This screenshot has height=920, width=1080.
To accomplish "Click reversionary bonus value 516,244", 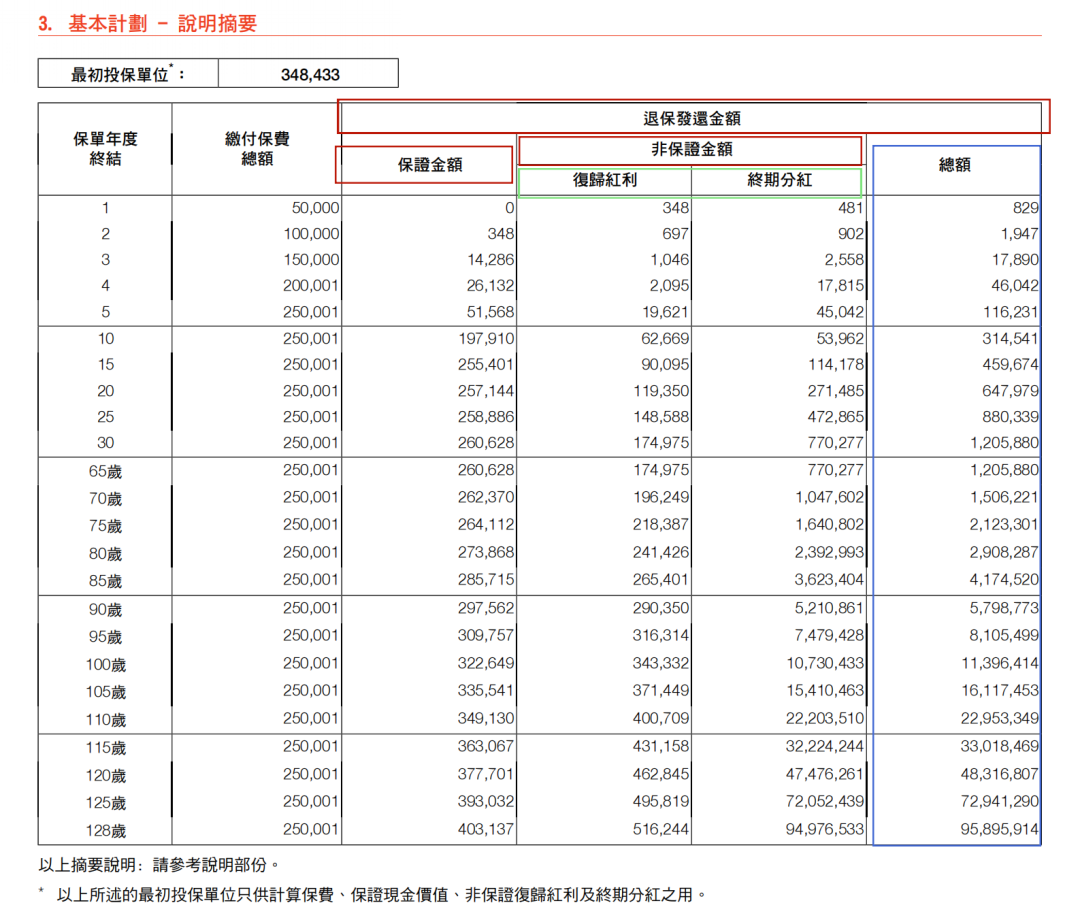I will (660, 829).
